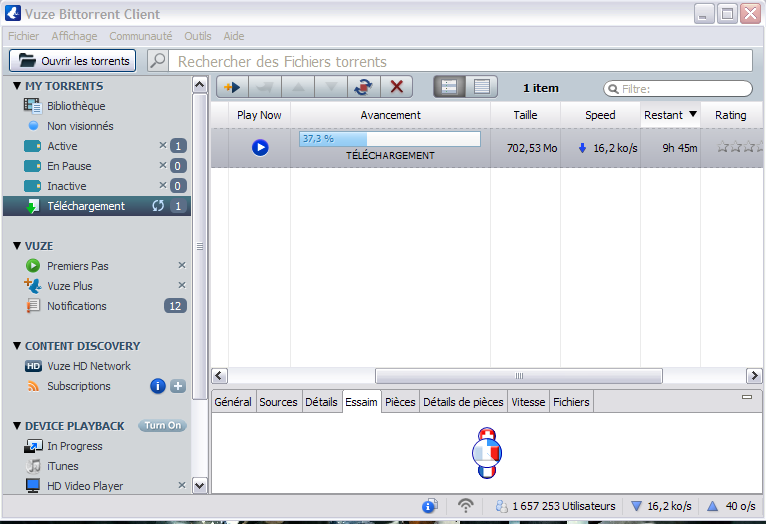Open In Progress under Device Playback
This screenshot has height=524, width=766.
pyautogui.click(x=75, y=446)
